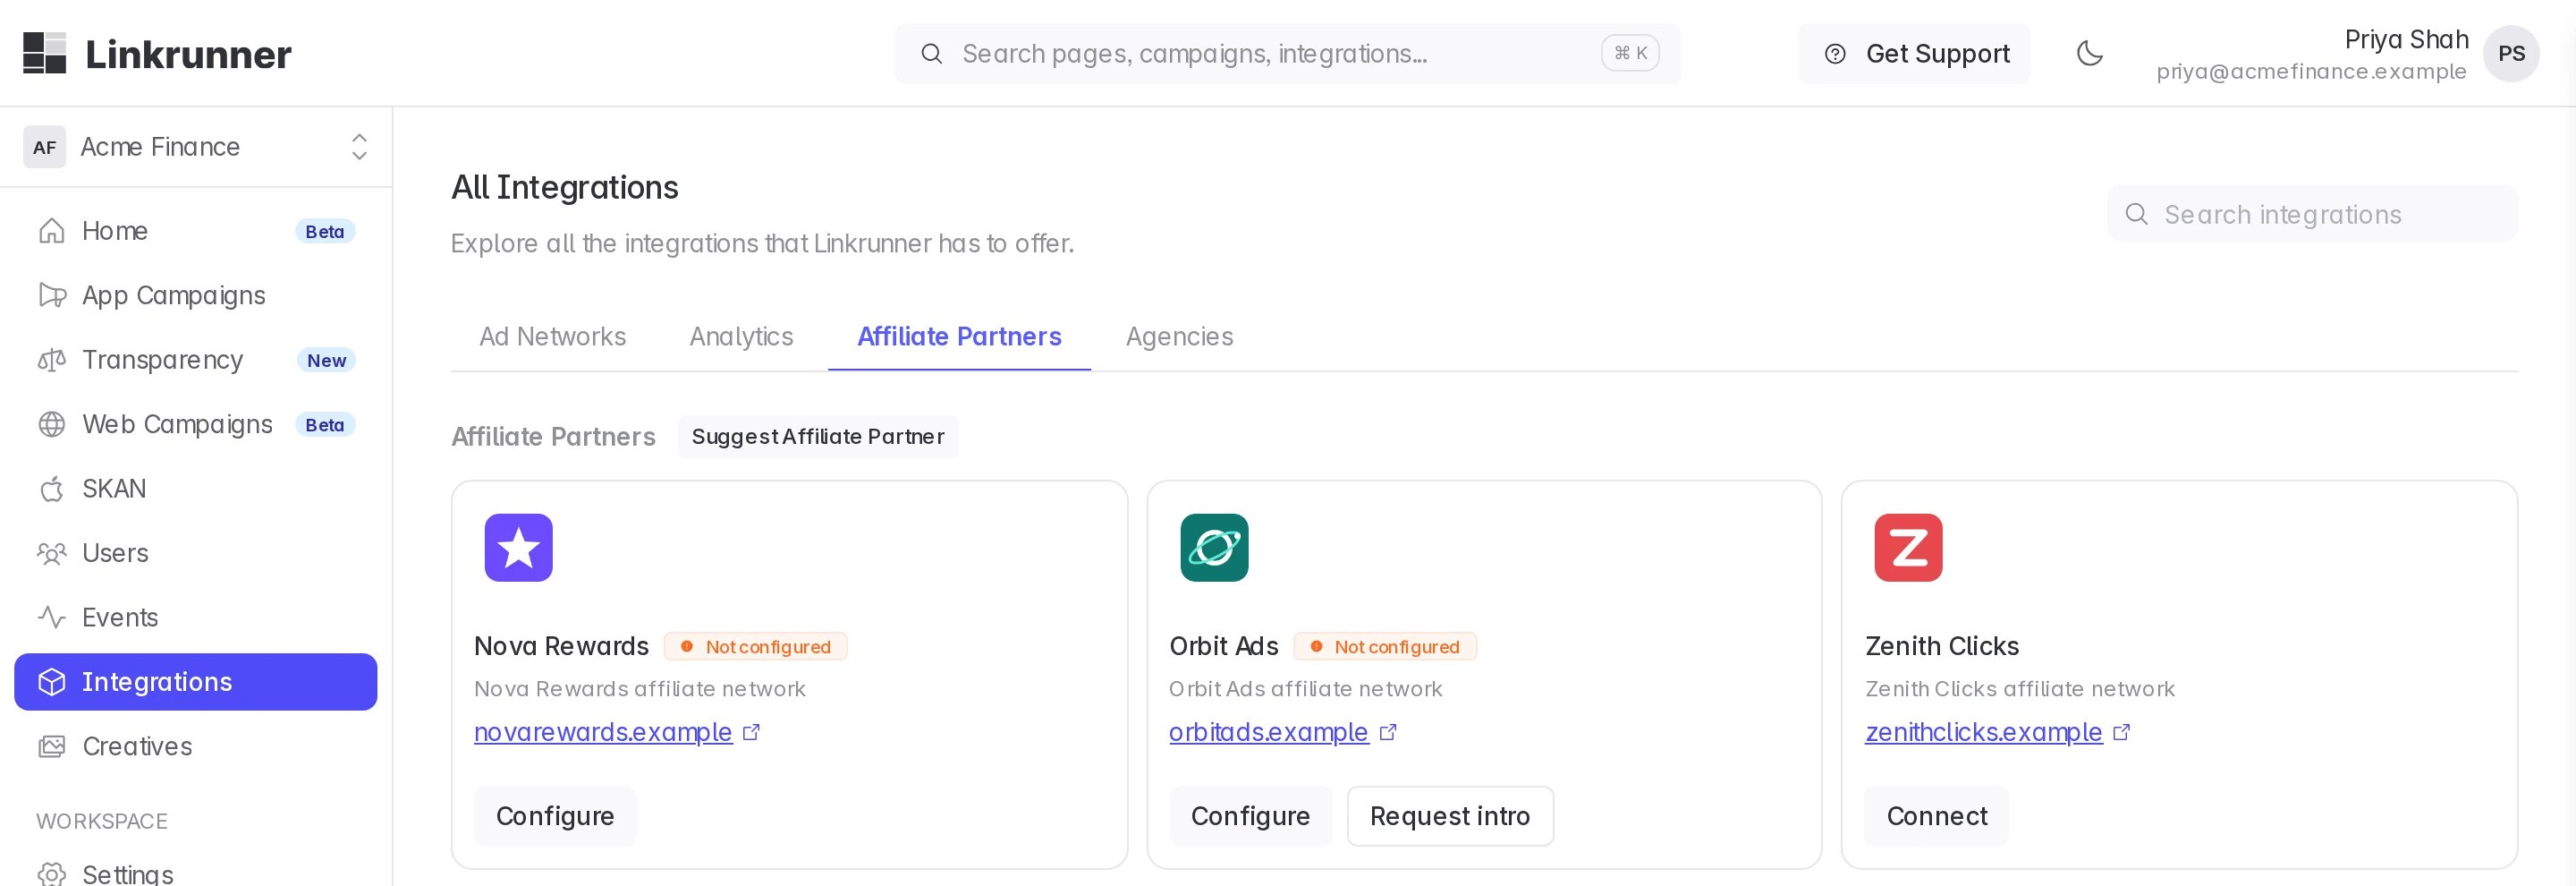The height and width of the screenshot is (886, 2576).
Task: Click the priya@acmefinance.example email text
Action: (x=2311, y=72)
